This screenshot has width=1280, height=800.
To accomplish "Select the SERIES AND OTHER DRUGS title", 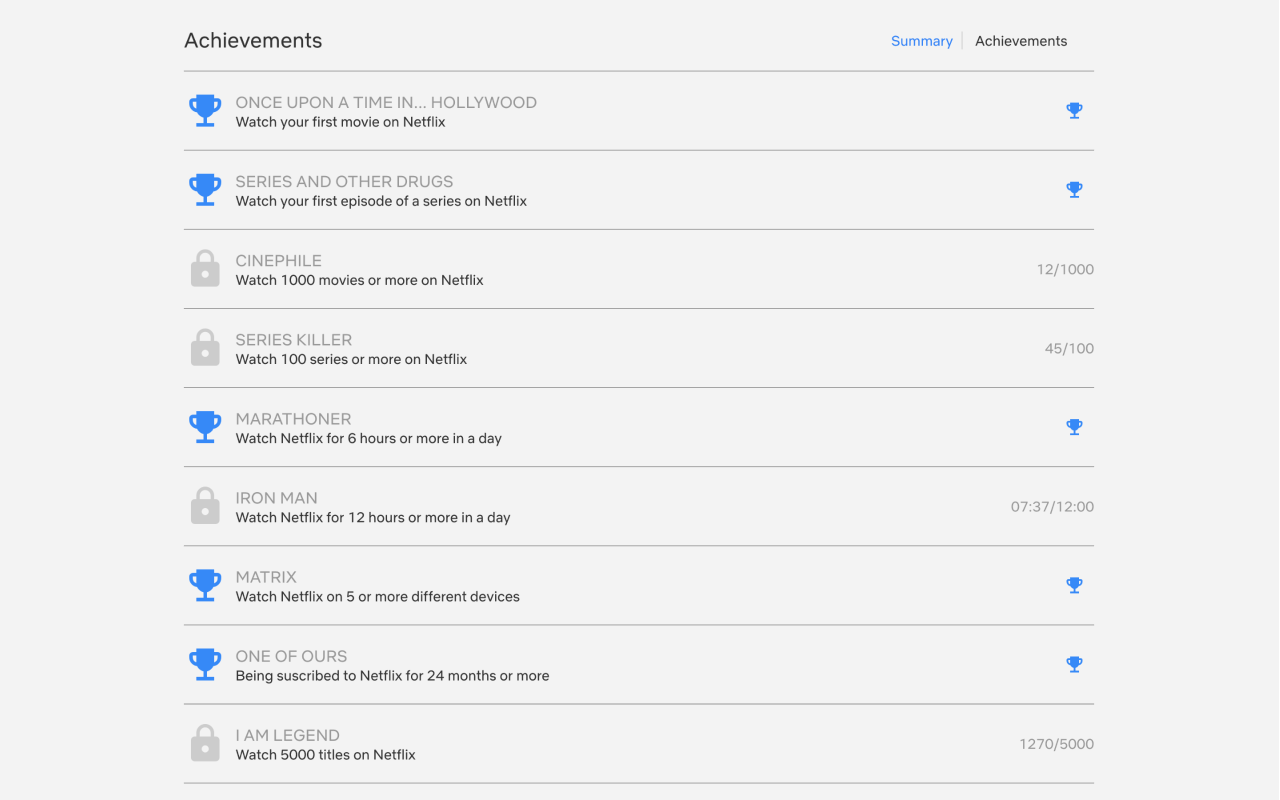I will click(344, 181).
